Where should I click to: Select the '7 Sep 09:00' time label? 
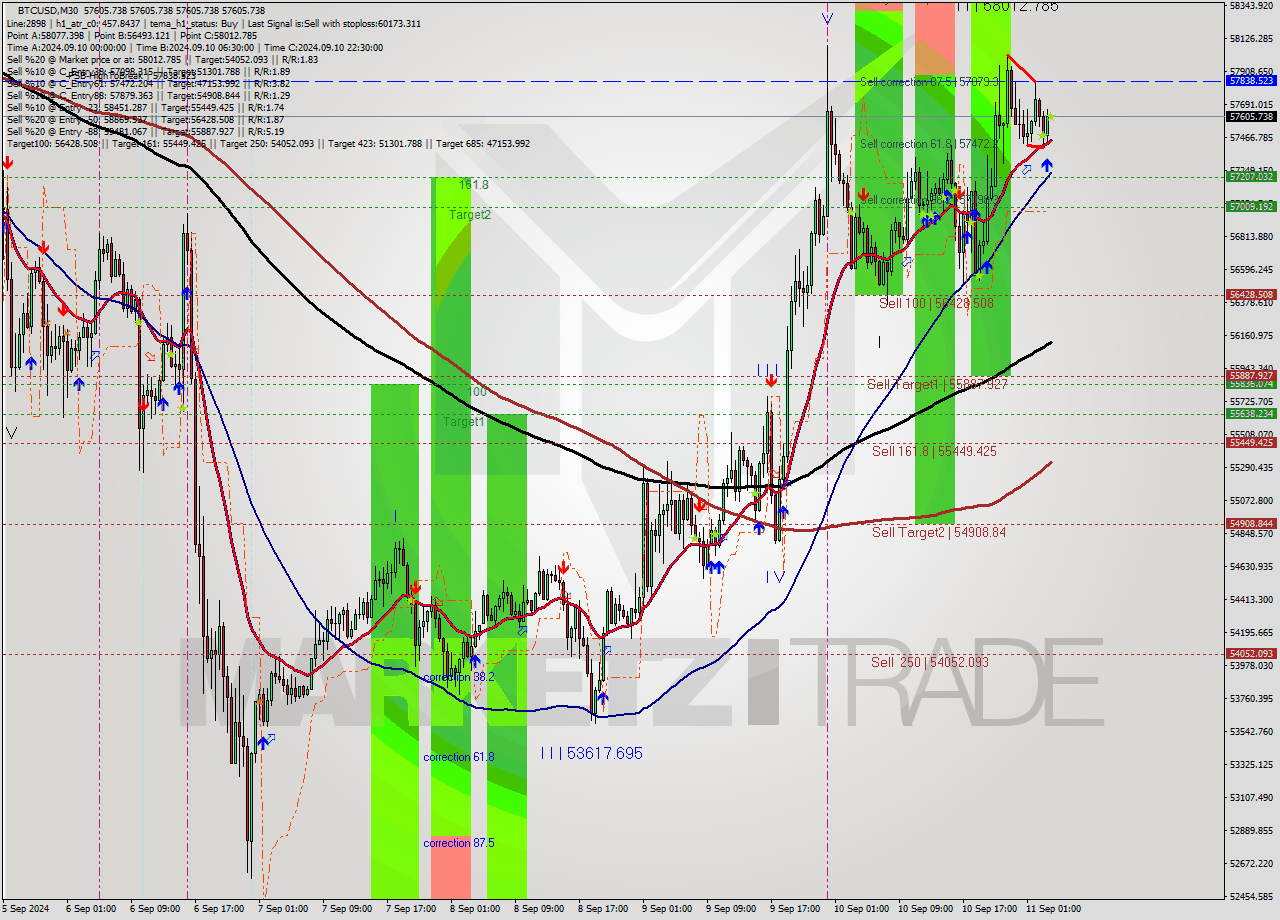point(346,909)
